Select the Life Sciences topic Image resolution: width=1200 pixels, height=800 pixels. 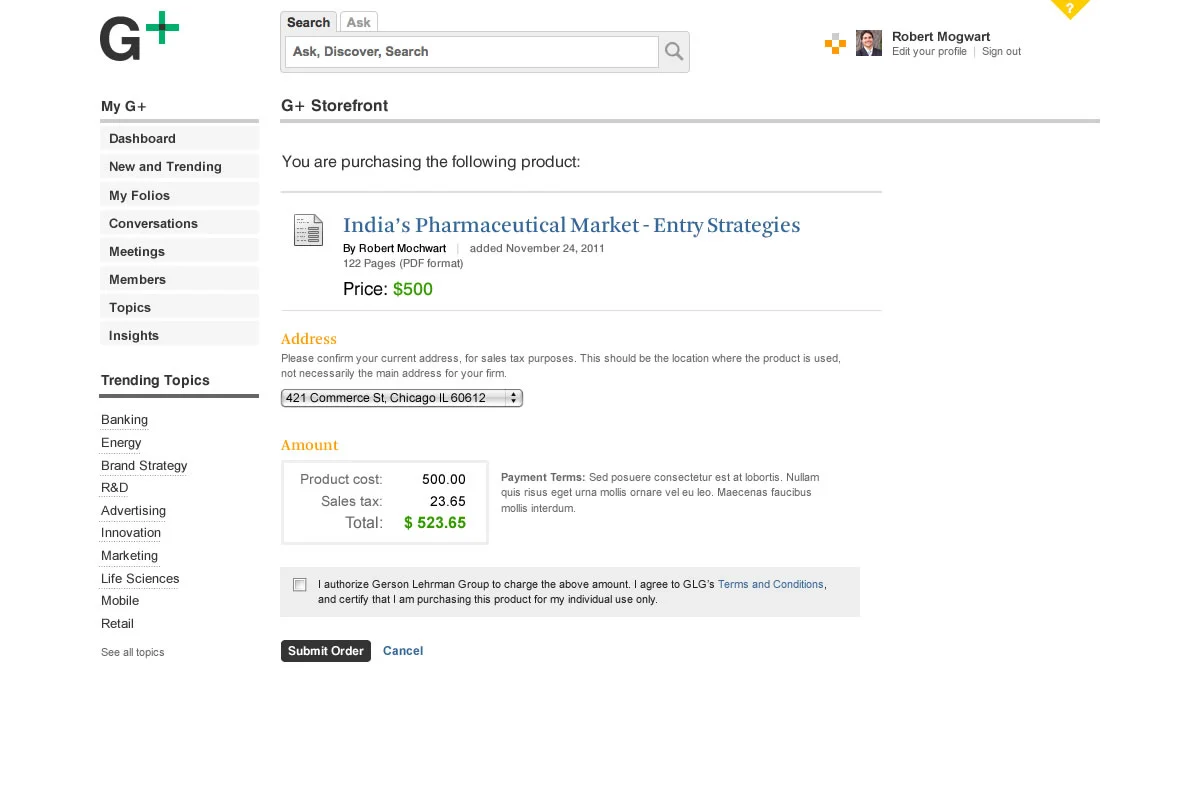coord(140,579)
